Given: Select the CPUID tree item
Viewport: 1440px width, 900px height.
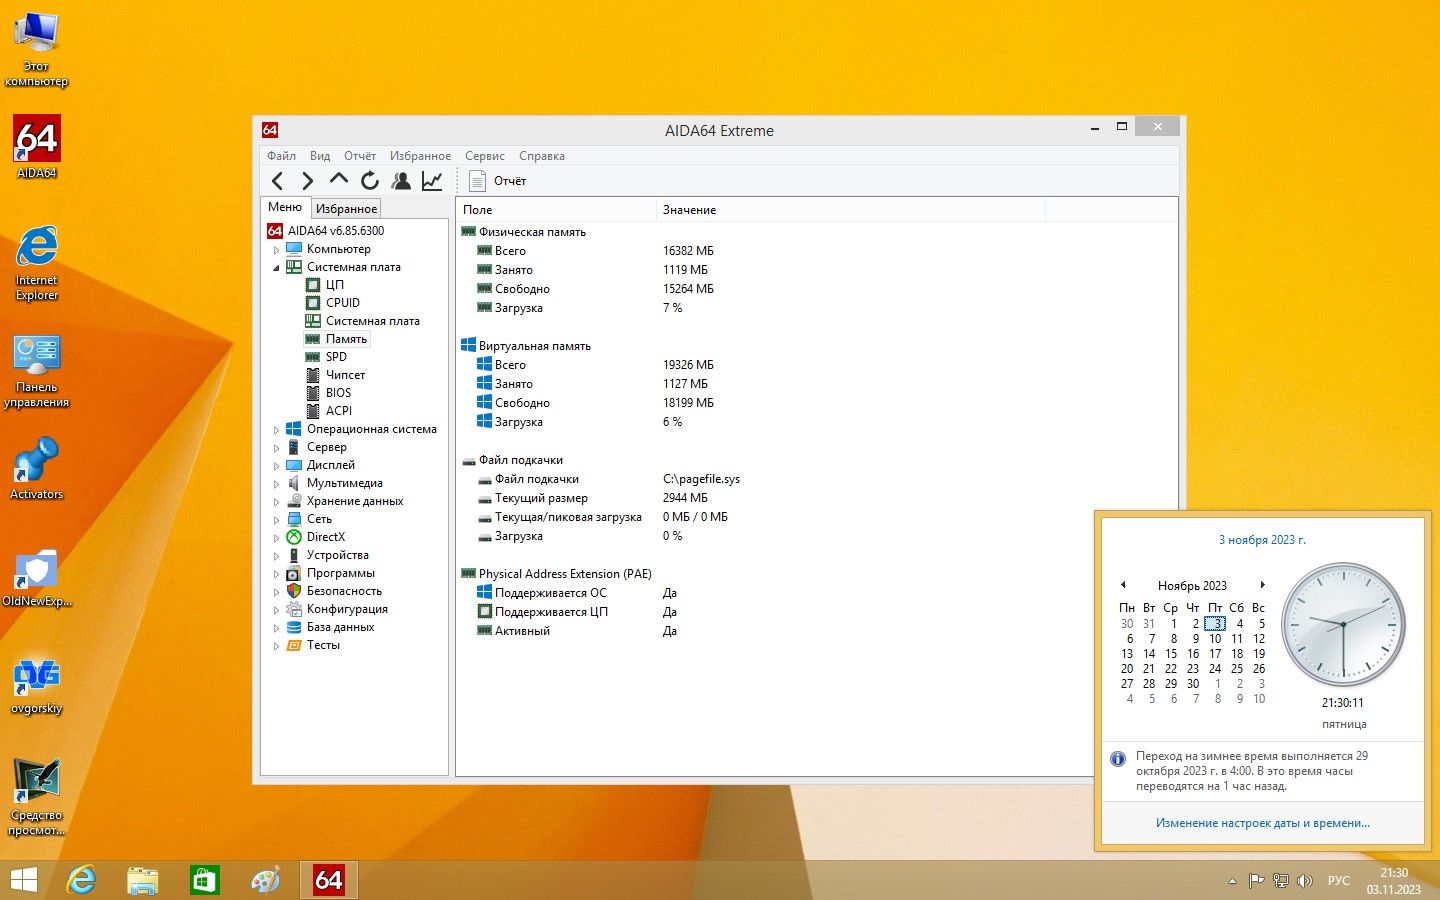Looking at the screenshot, I should click(x=342, y=303).
